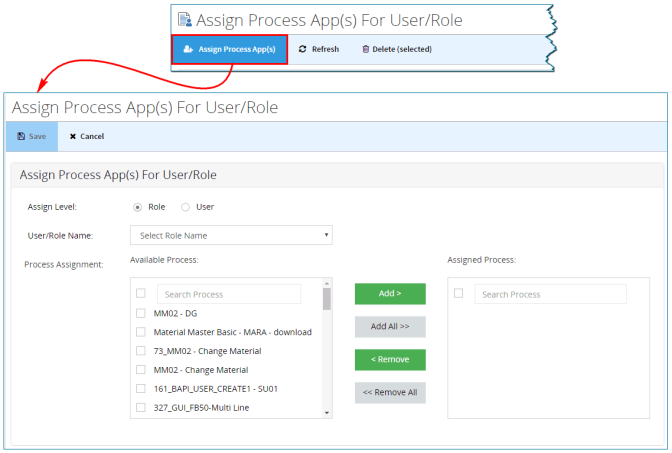Viewport: 672px width, 453px height.
Task: Click the Available Process scrollbar down arrow
Action: [x=327, y=413]
